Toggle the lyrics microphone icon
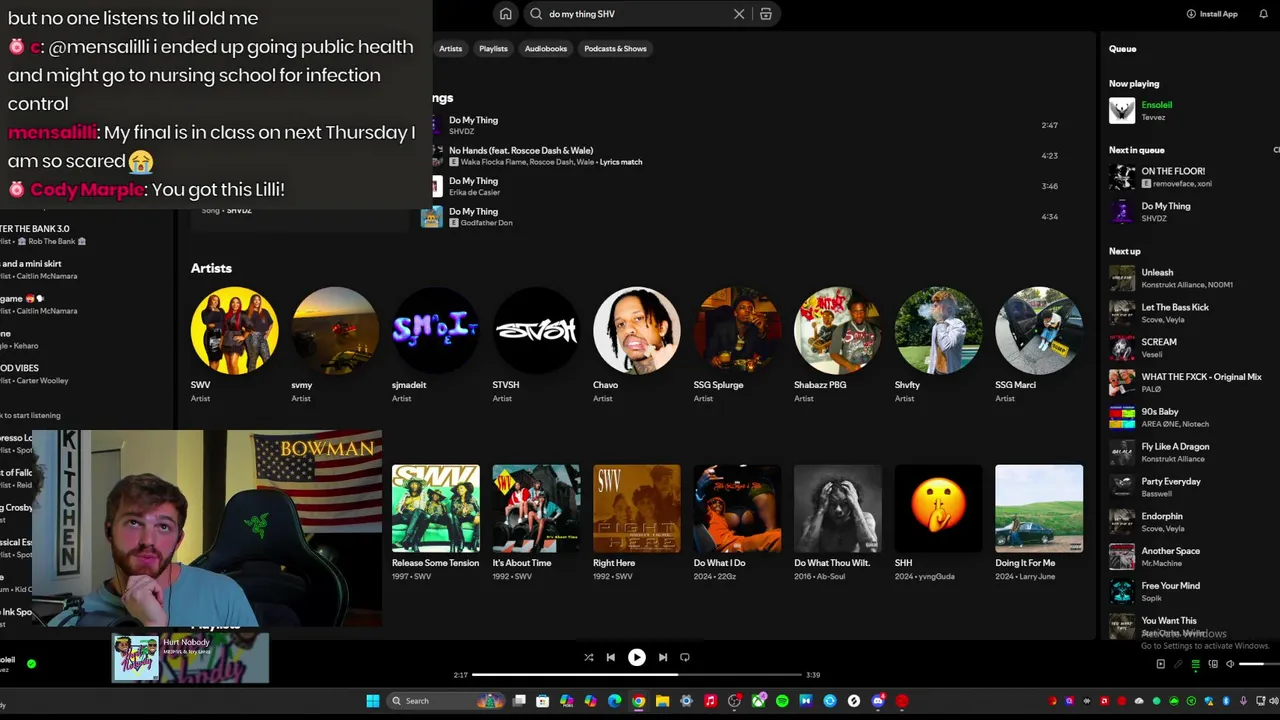Screen dimensions: 1280x720 pos(1178,664)
